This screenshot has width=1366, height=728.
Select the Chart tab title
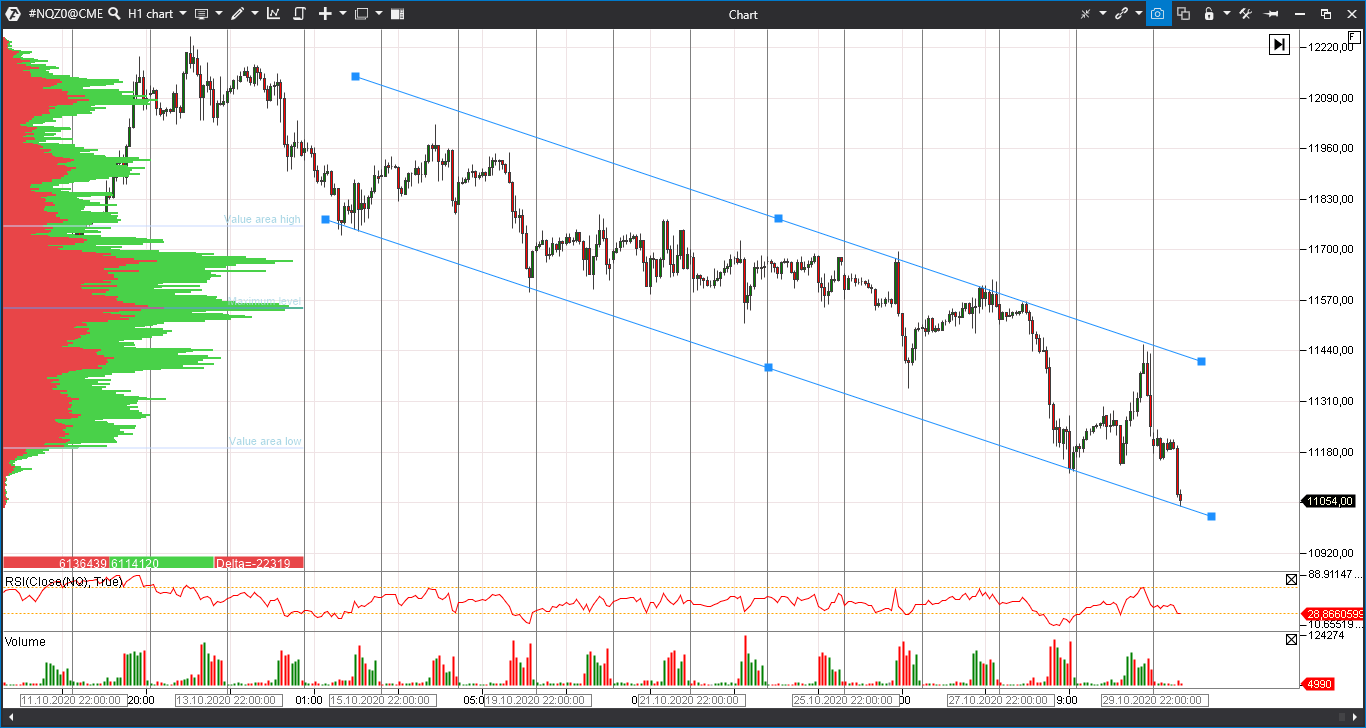(743, 14)
